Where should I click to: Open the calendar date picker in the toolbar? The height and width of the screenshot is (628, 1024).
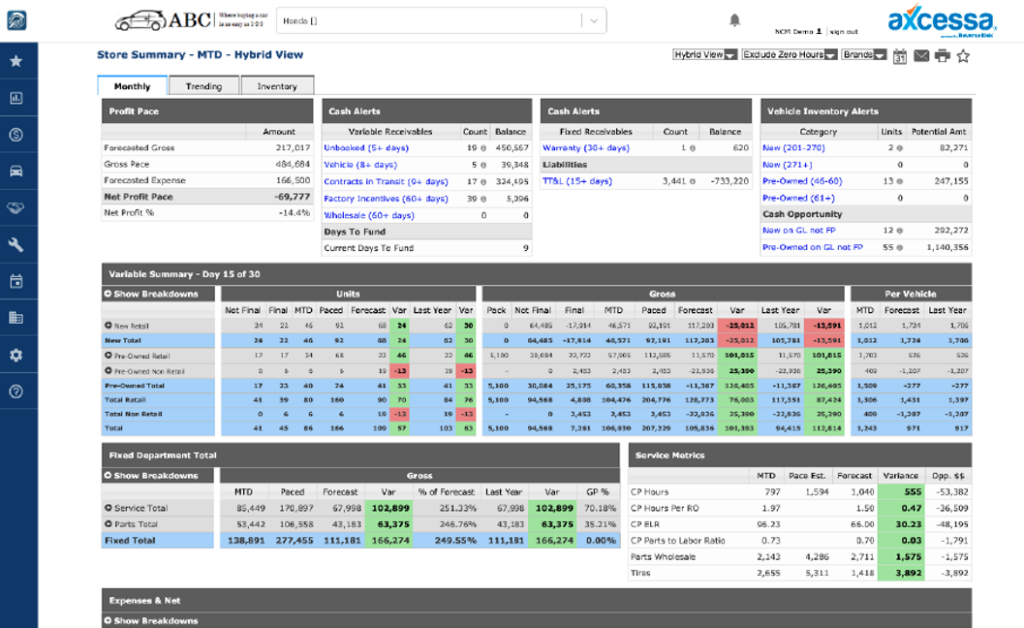(x=900, y=56)
